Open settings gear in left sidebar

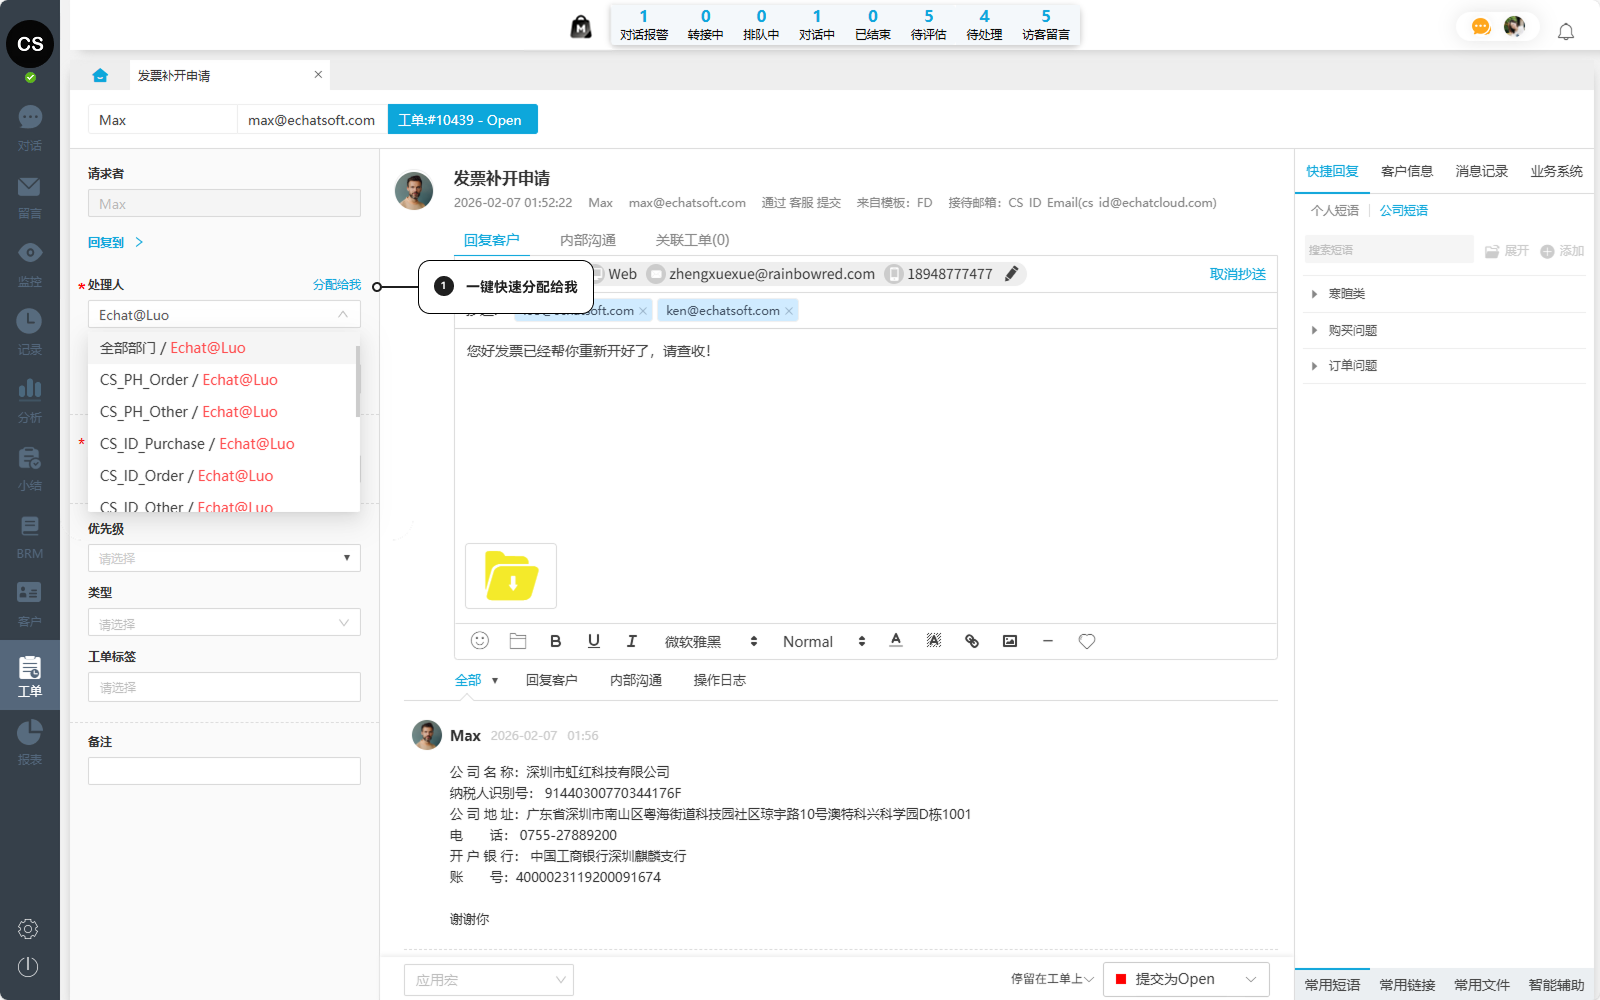click(x=28, y=929)
